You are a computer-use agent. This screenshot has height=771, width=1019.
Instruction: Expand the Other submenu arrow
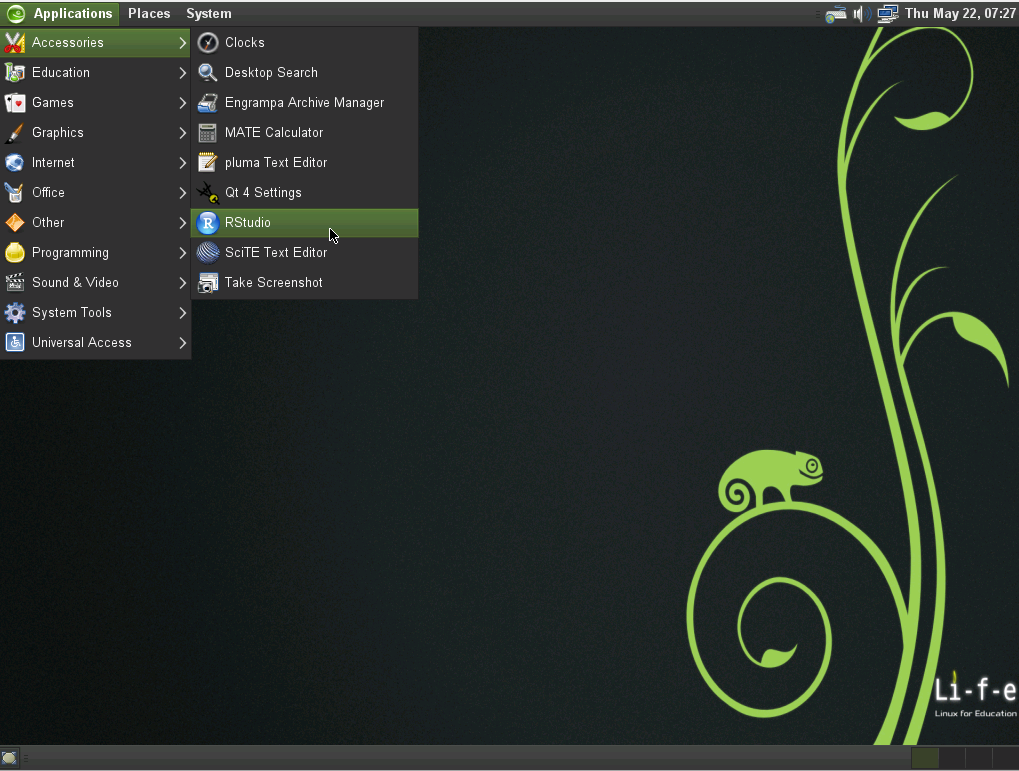pos(183,222)
